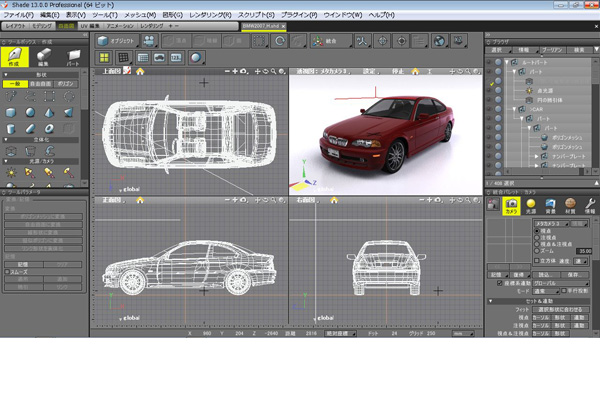The image size is (600, 400).
Task: Toggle the 座標系連動 checkbox
Action: [499, 283]
